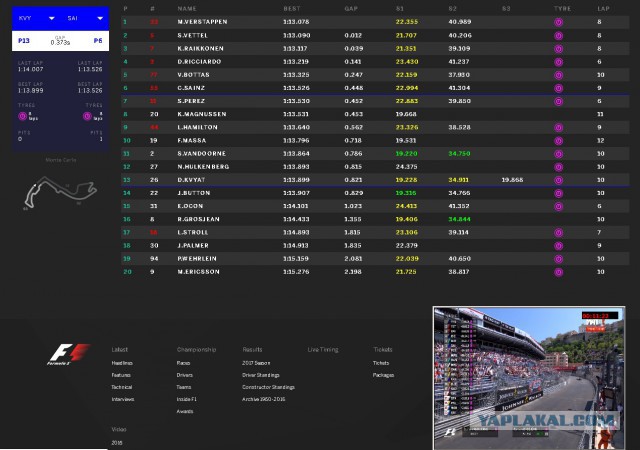Click the tyre icon in K.Raikkonen's row

point(558,49)
